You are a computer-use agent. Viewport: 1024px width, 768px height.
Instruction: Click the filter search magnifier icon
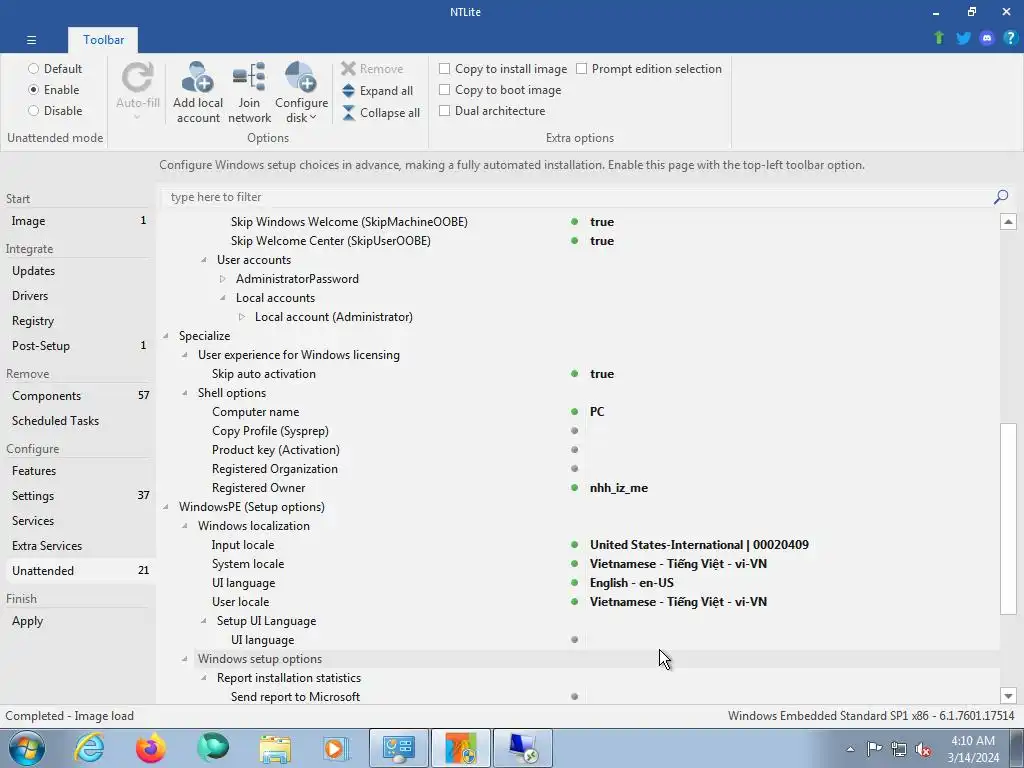pos(1000,197)
